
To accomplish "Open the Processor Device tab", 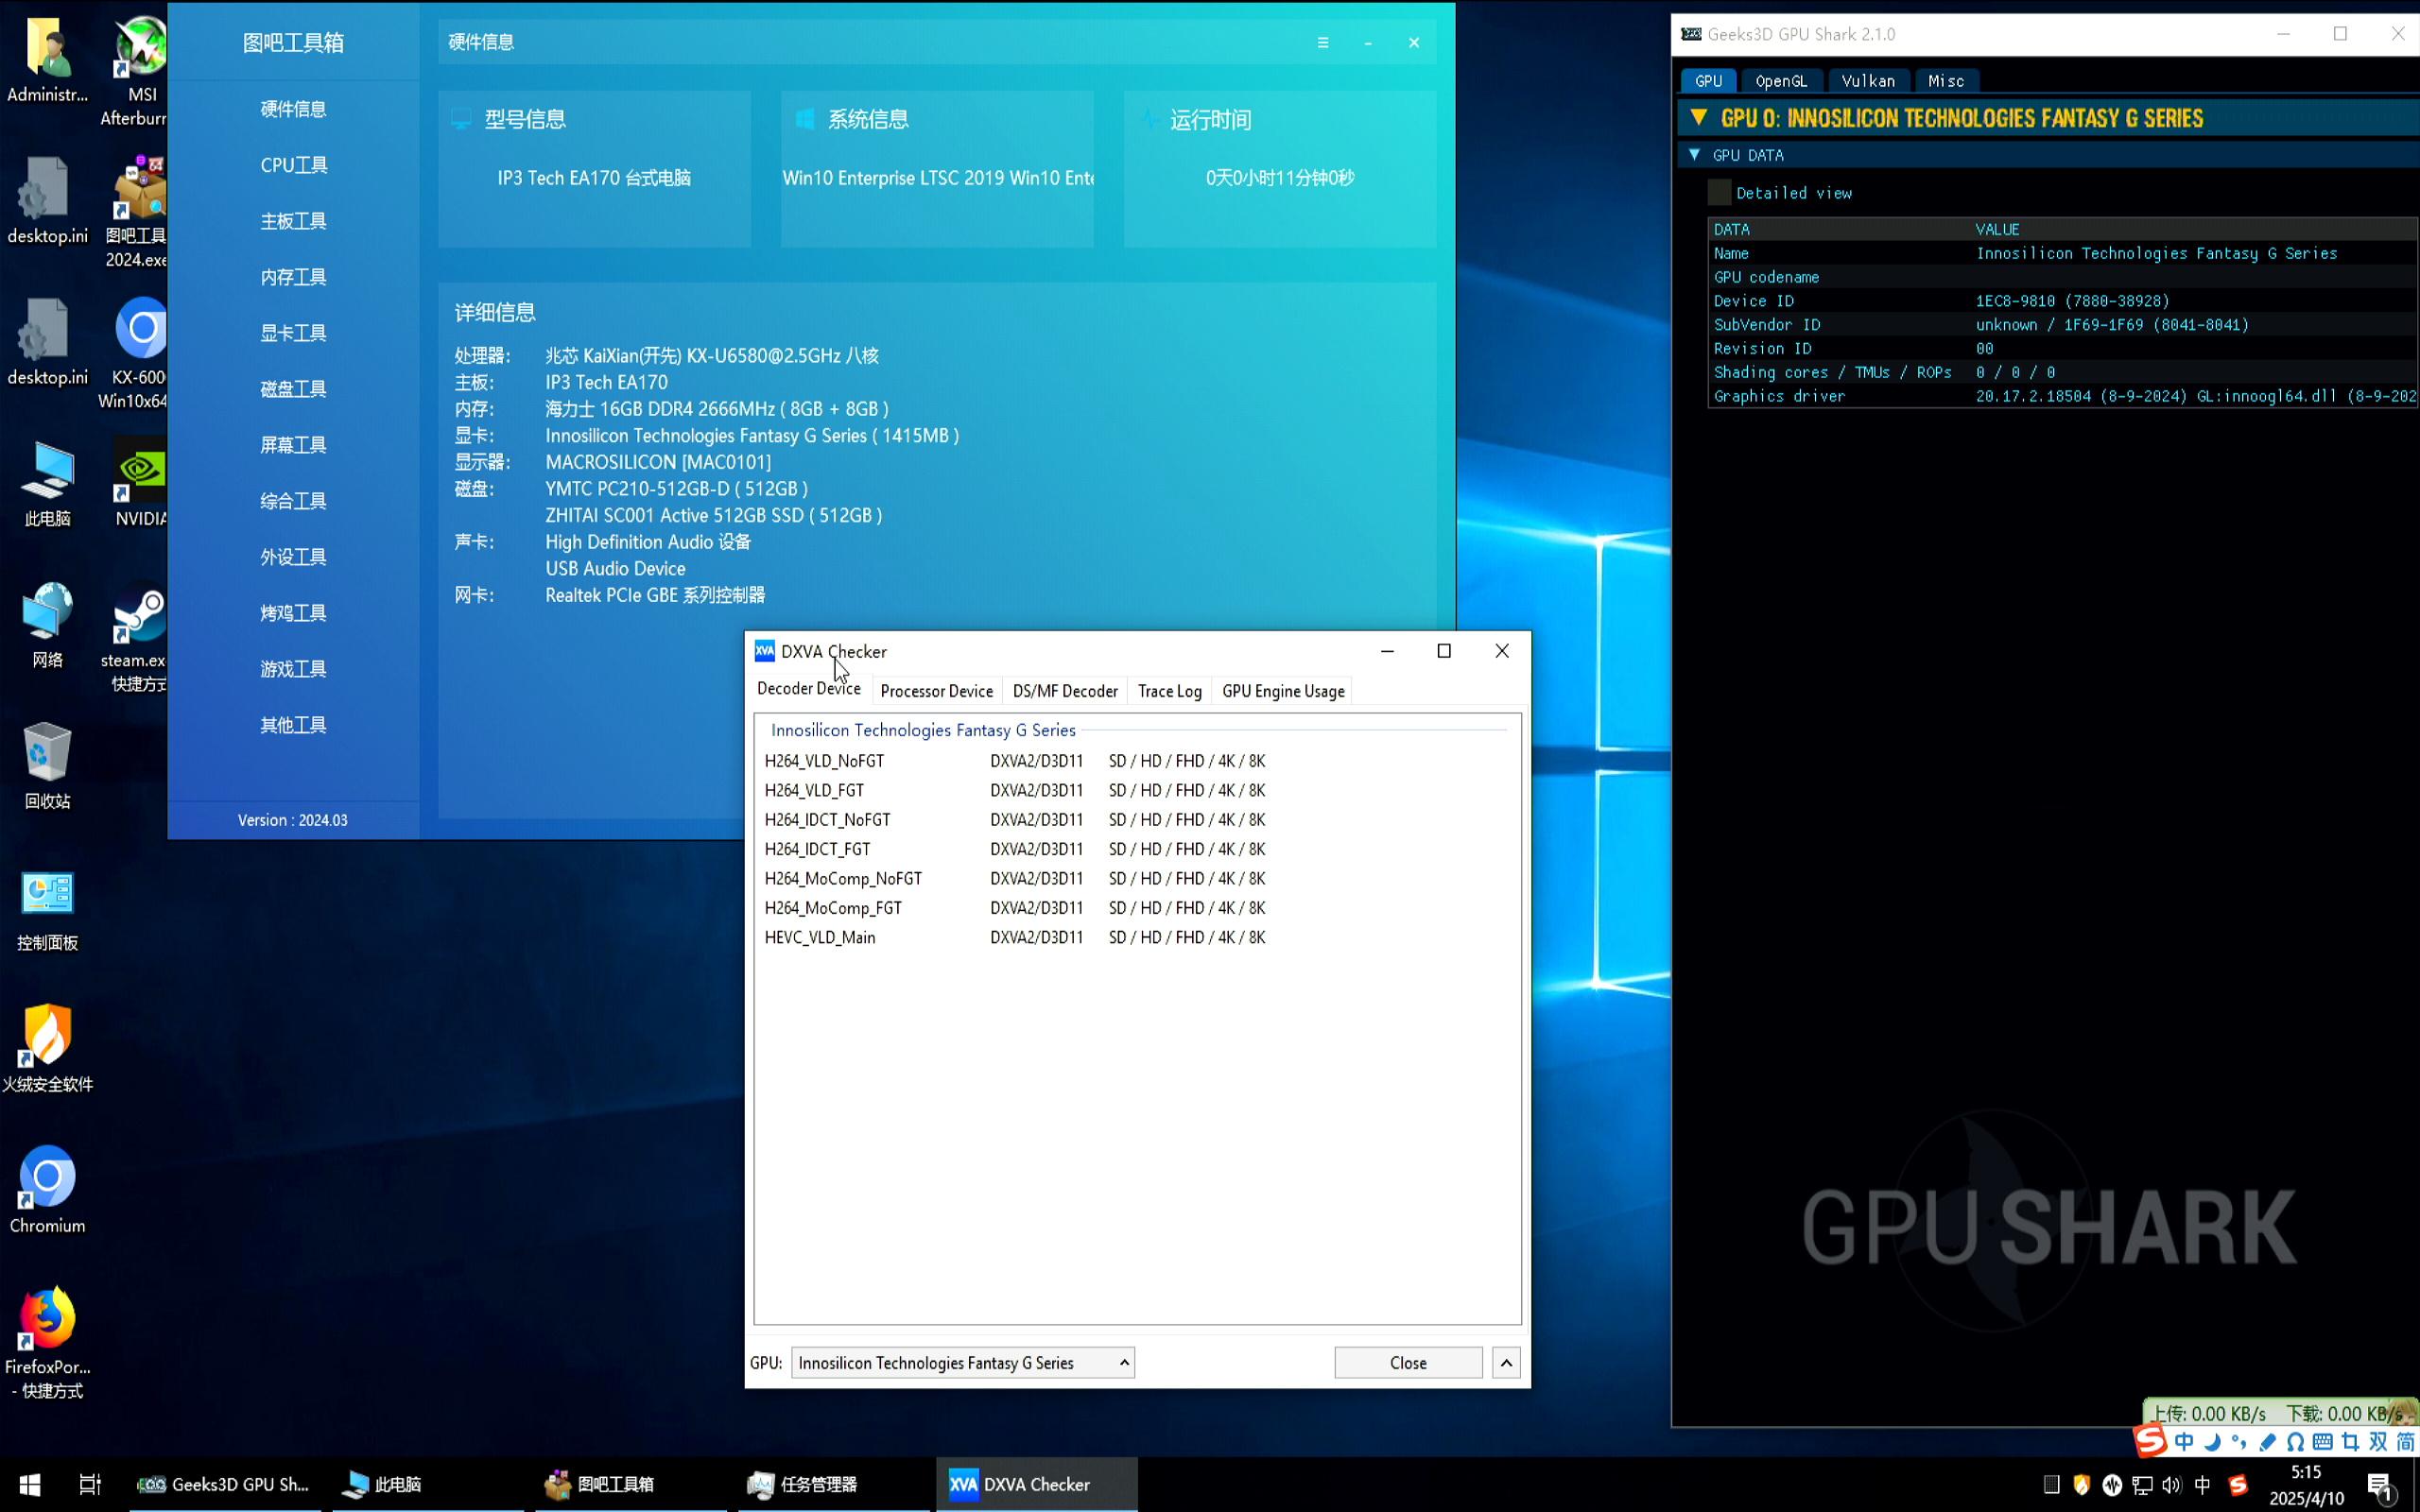I will (x=936, y=691).
